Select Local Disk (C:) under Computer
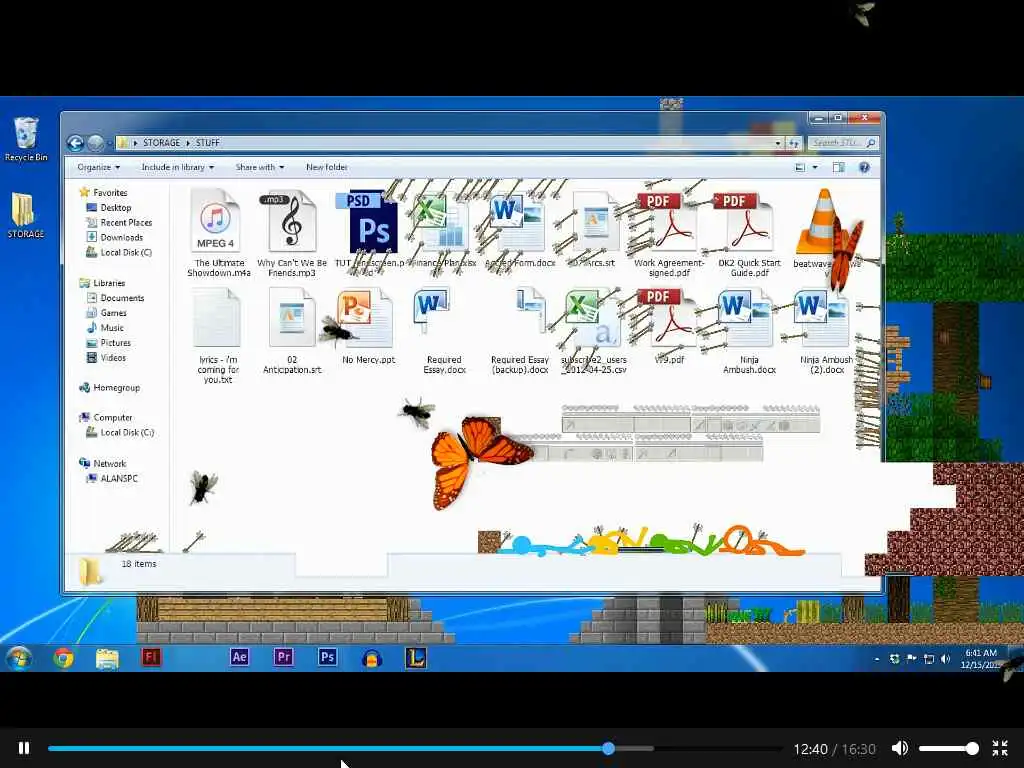This screenshot has width=1024, height=768. [x=127, y=432]
